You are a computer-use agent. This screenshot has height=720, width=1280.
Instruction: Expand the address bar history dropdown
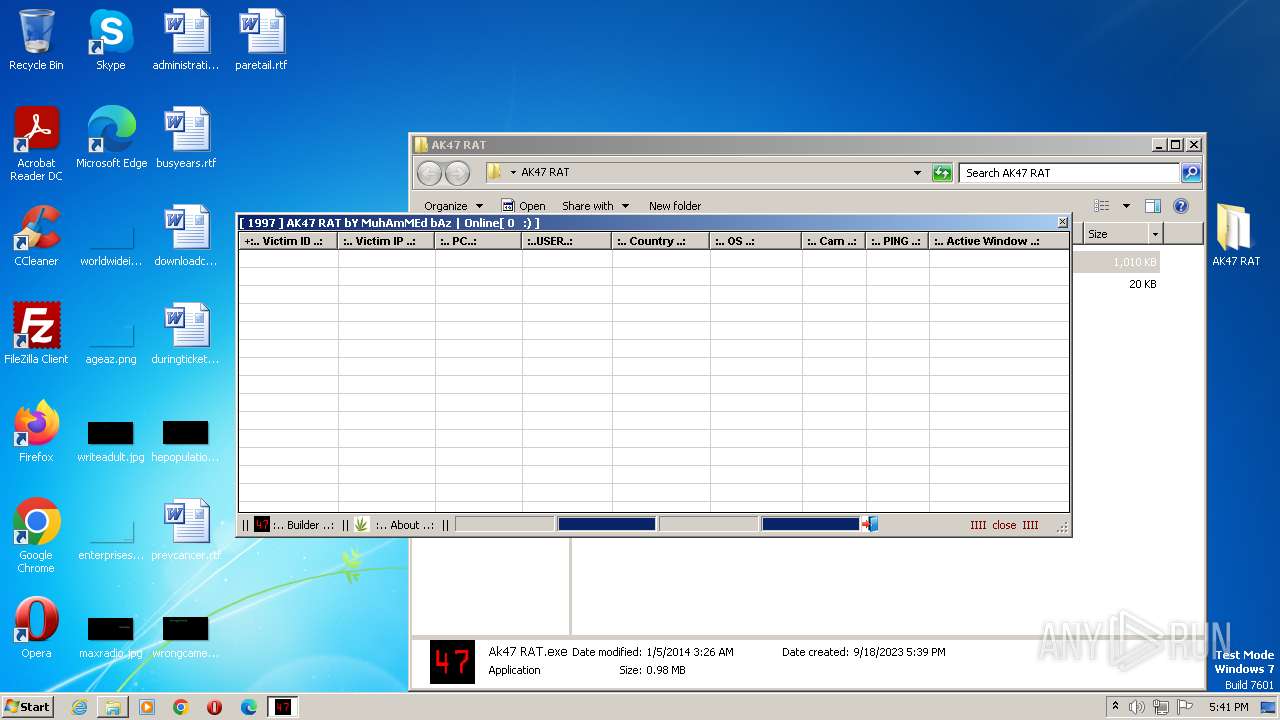[x=917, y=173]
